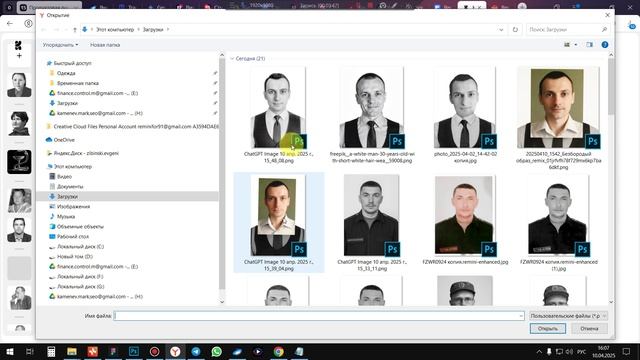
Task: Refresh the Загрузки folder listing
Action: [515, 29]
